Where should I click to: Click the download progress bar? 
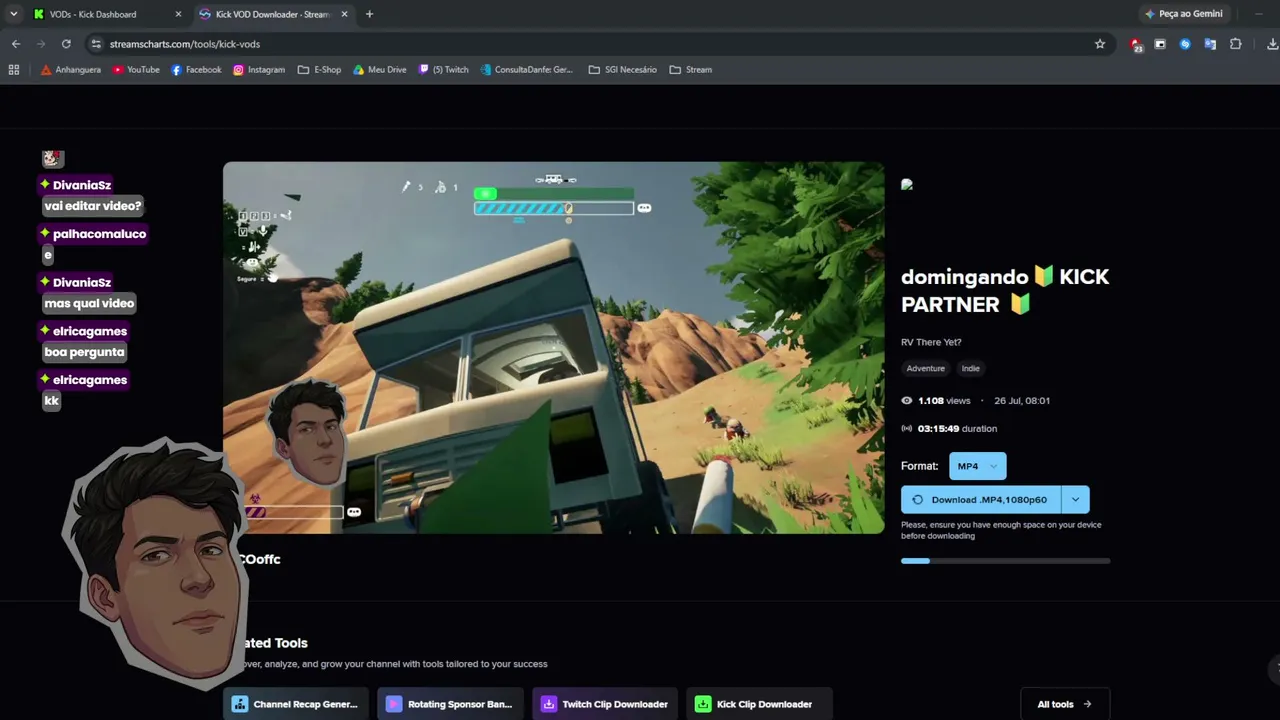(1005, 561)
